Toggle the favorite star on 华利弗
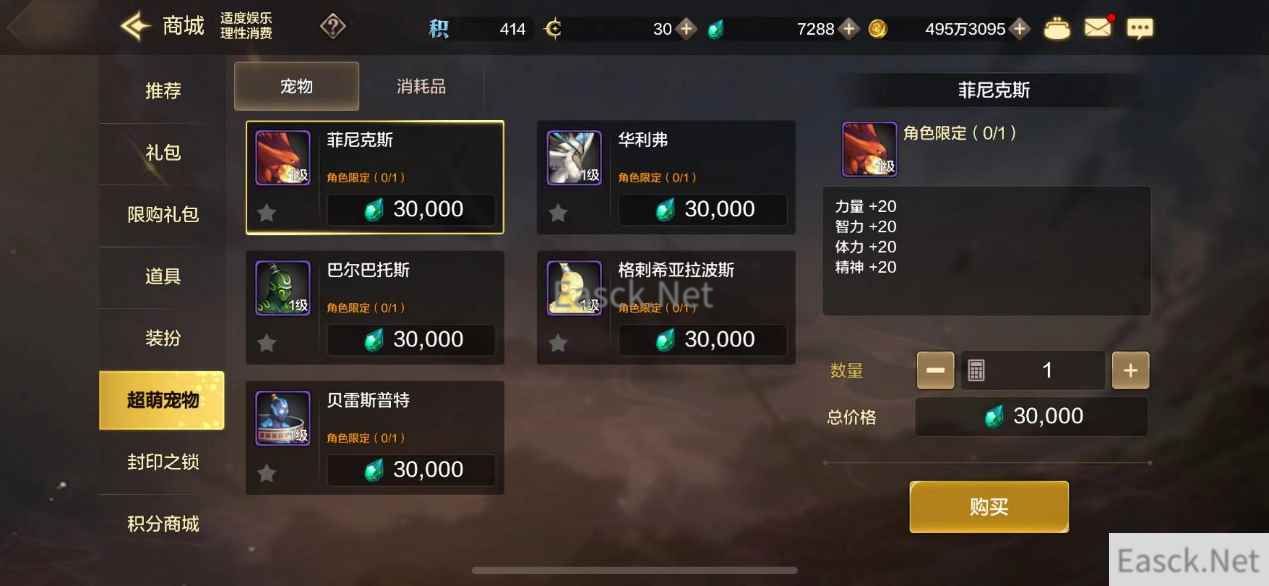 pos(558,212)
